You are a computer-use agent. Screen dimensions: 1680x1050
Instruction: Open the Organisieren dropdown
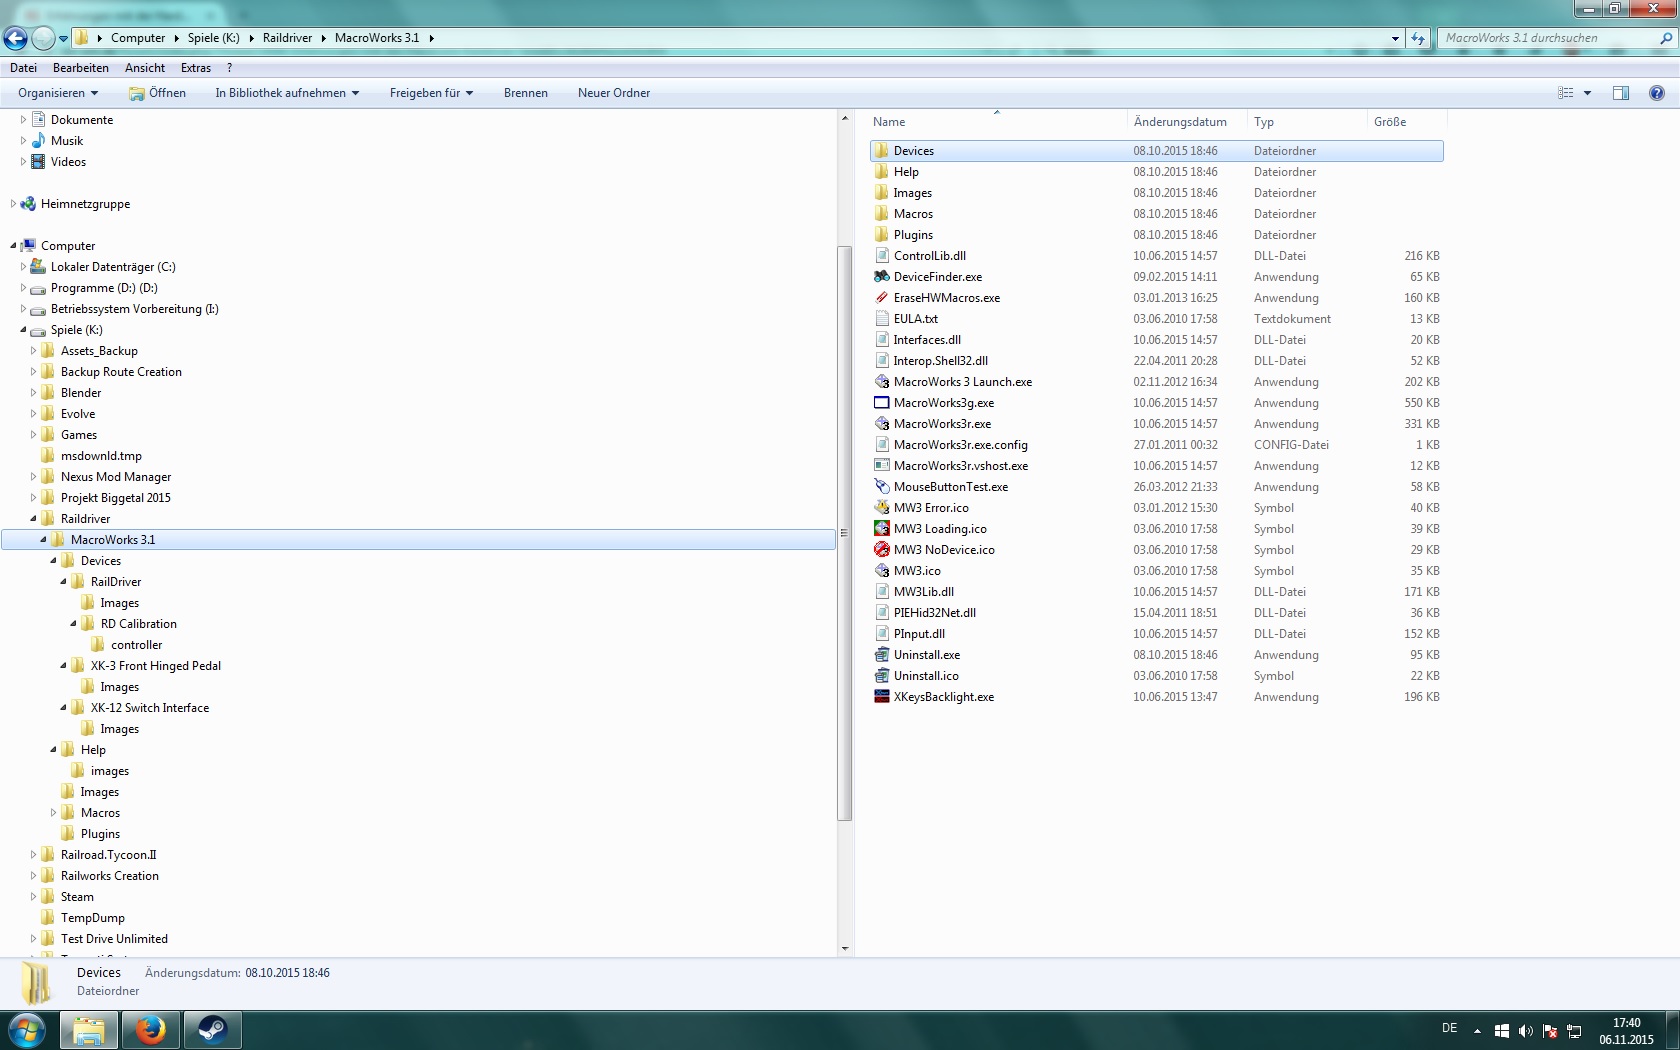pyautogui.click(x=58, y=93)
